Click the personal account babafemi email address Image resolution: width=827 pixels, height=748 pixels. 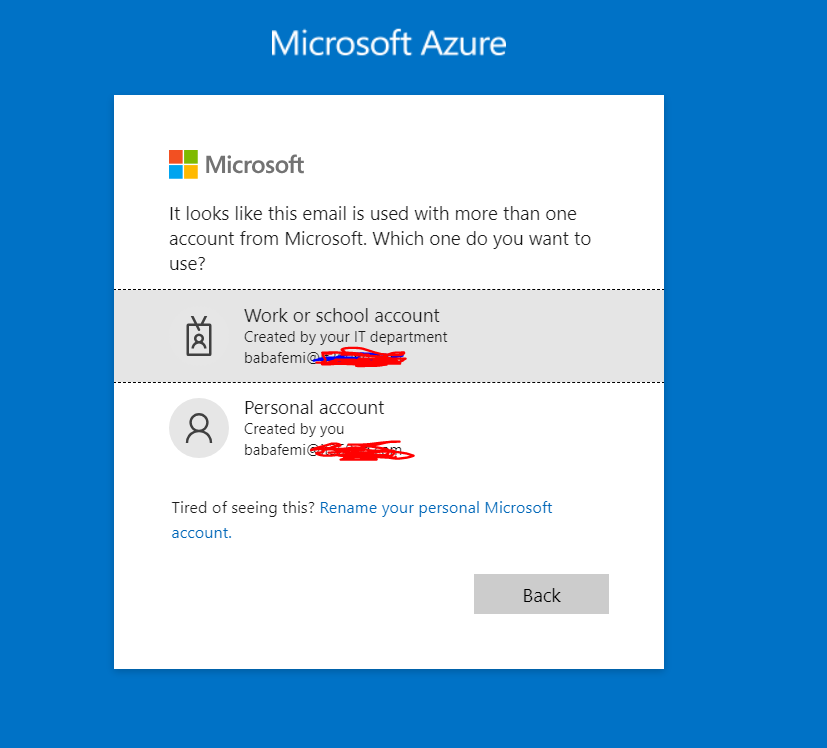[x=329, y=450]
